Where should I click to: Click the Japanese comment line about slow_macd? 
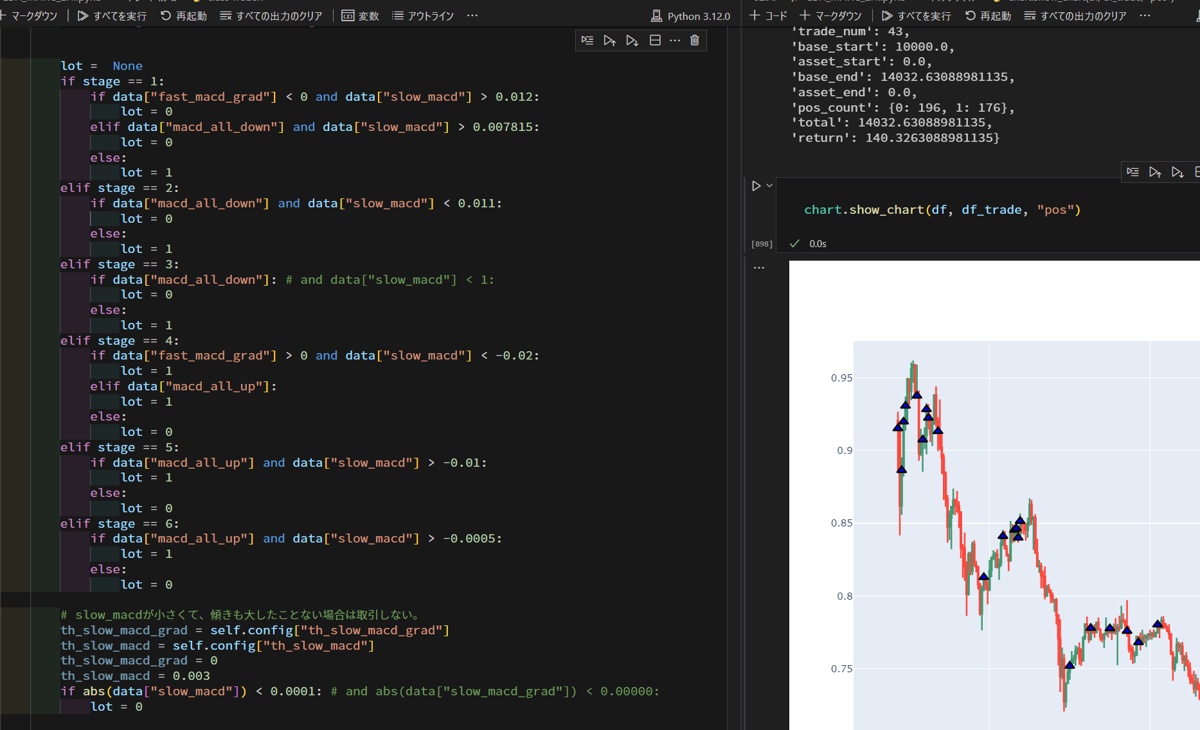click(x=239, y=615)
